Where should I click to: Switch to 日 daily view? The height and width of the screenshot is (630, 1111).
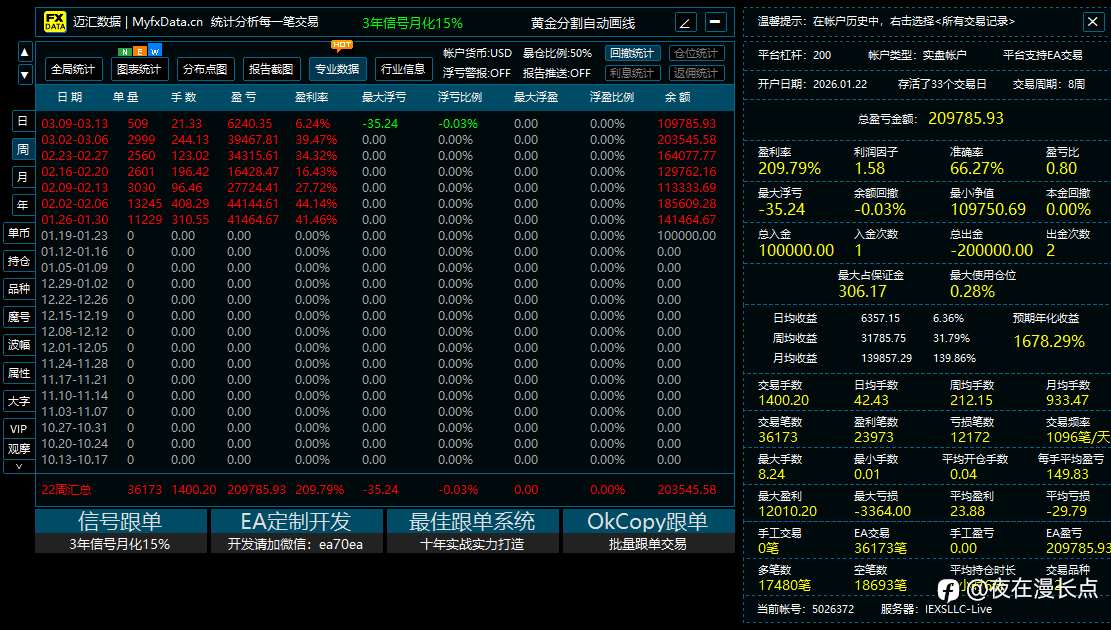click(23, 121)
